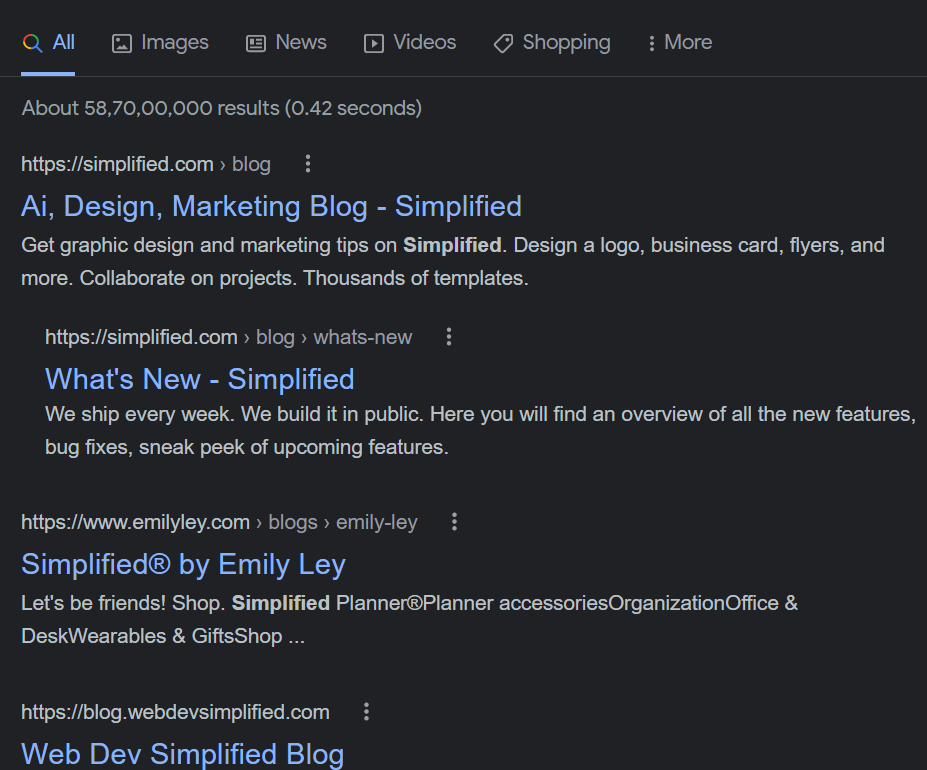927x770 pixels.
Task: Switch to the Shopping tab
Action: pyautogui.click(x=552, y=43)
